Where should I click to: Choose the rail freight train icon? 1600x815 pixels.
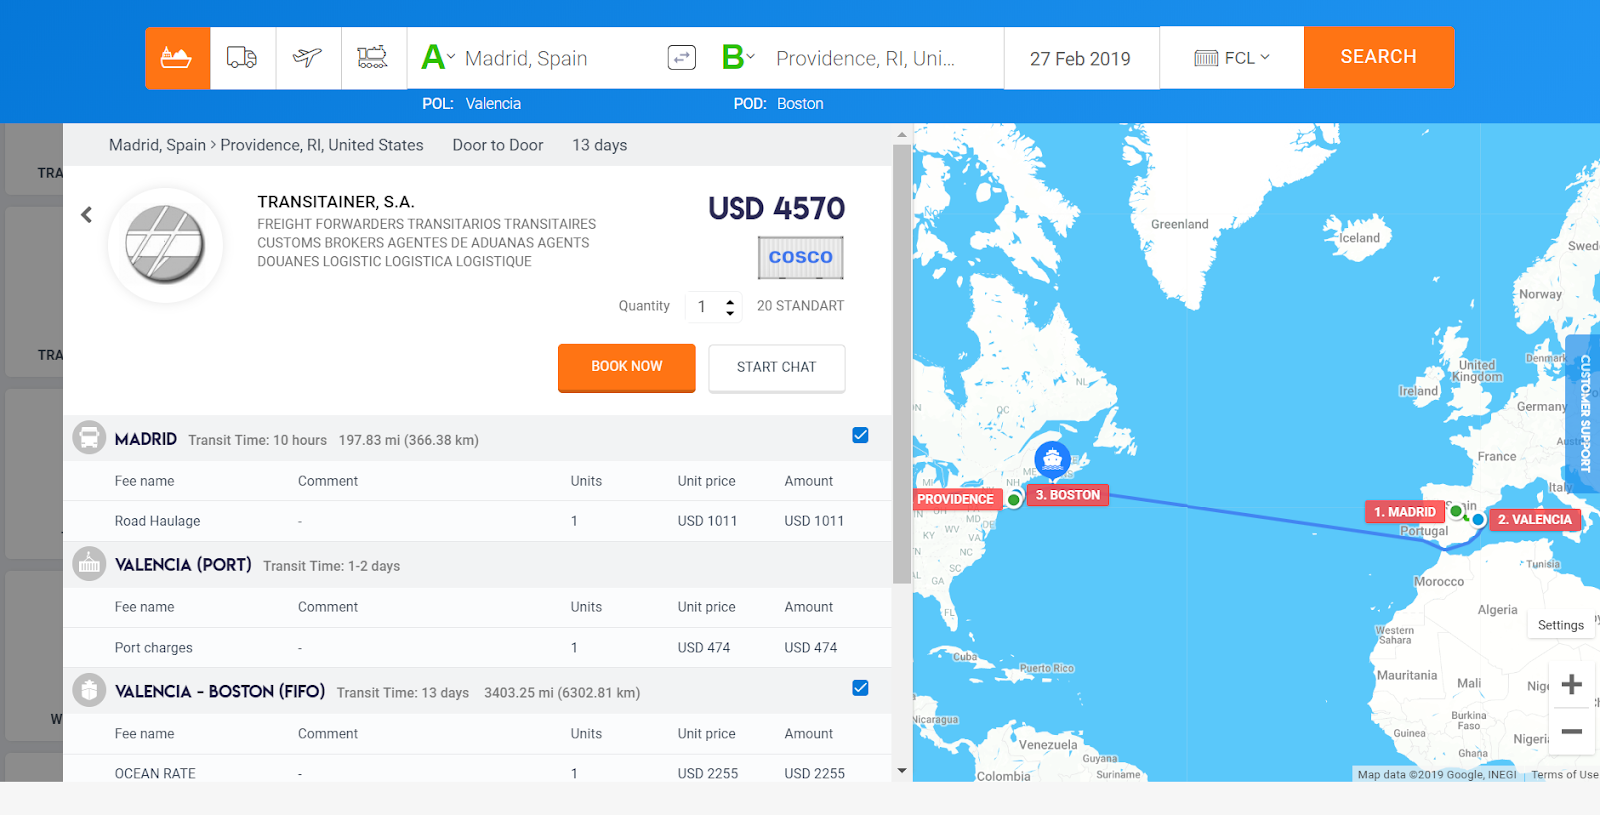tap(373, 58)
